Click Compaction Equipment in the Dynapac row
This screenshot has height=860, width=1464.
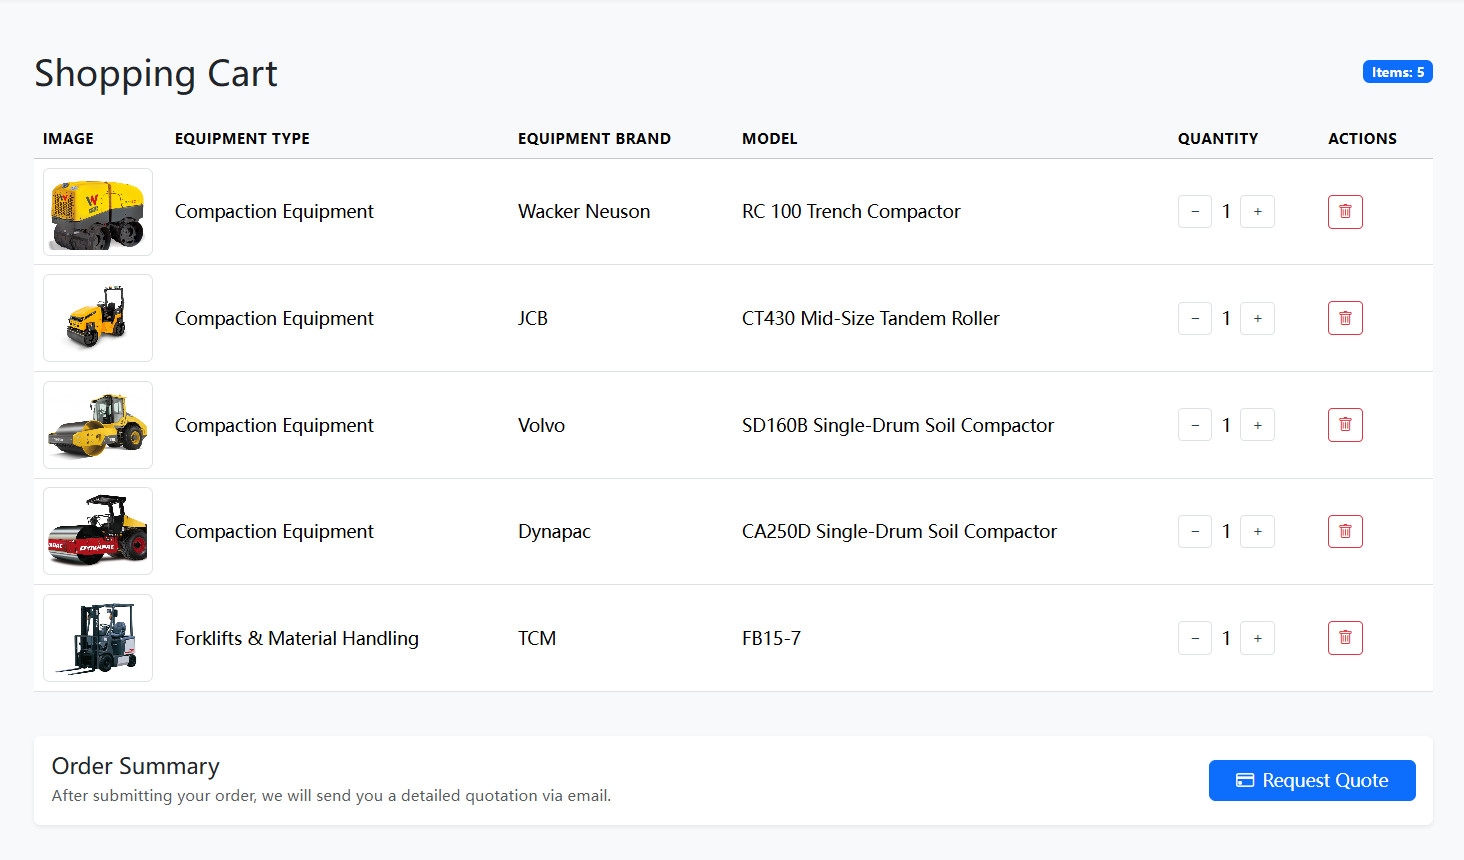click(274, 531)
